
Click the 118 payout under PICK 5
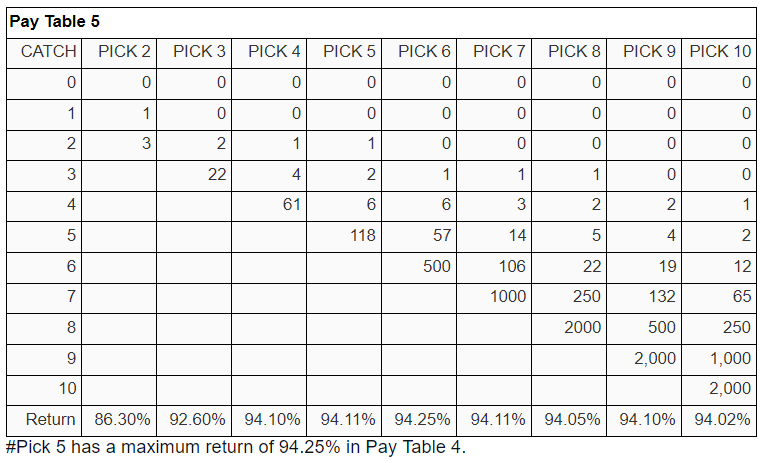tap(362, 235)
